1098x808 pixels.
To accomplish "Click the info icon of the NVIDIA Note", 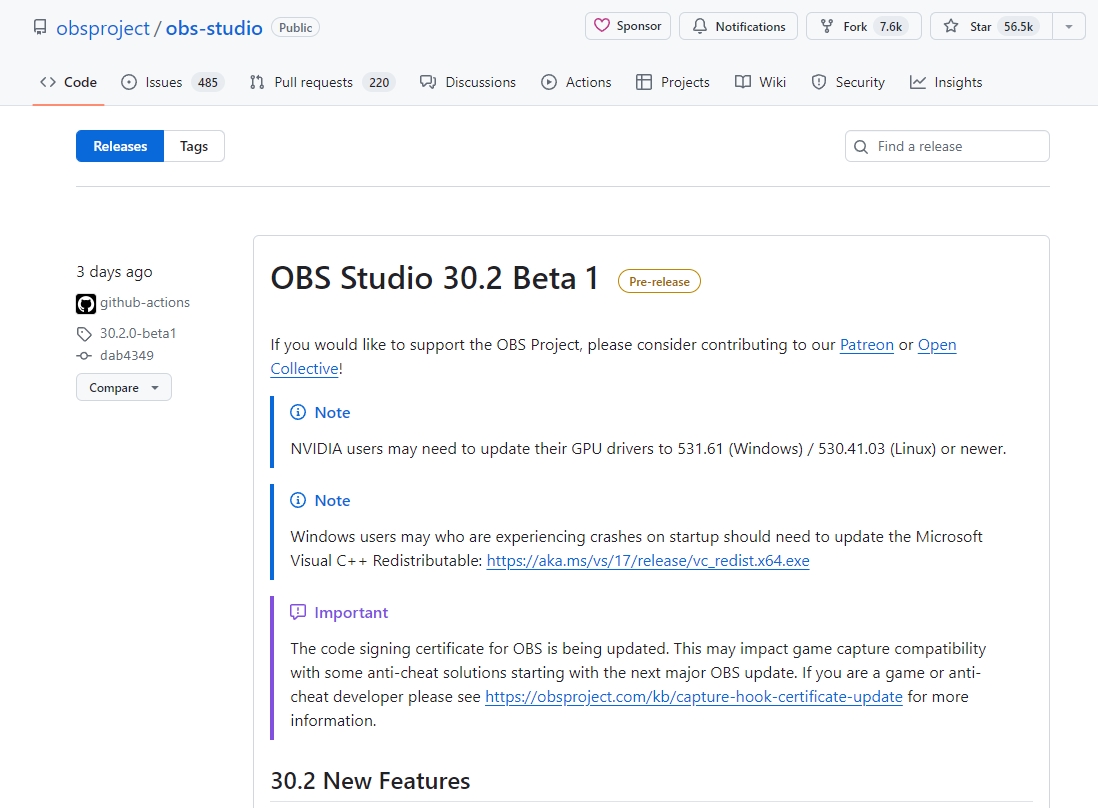I will tap(298, 412).
